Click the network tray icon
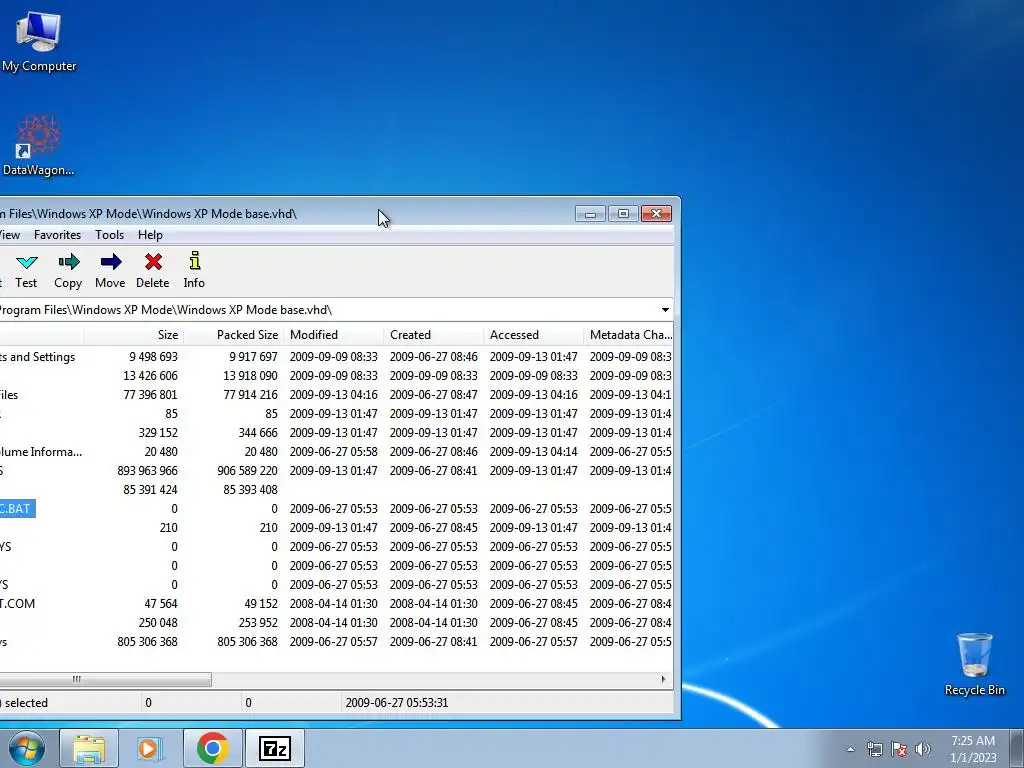Image resolution: width=1024 pixels, height=768 pixels. (x=874, y=750)
